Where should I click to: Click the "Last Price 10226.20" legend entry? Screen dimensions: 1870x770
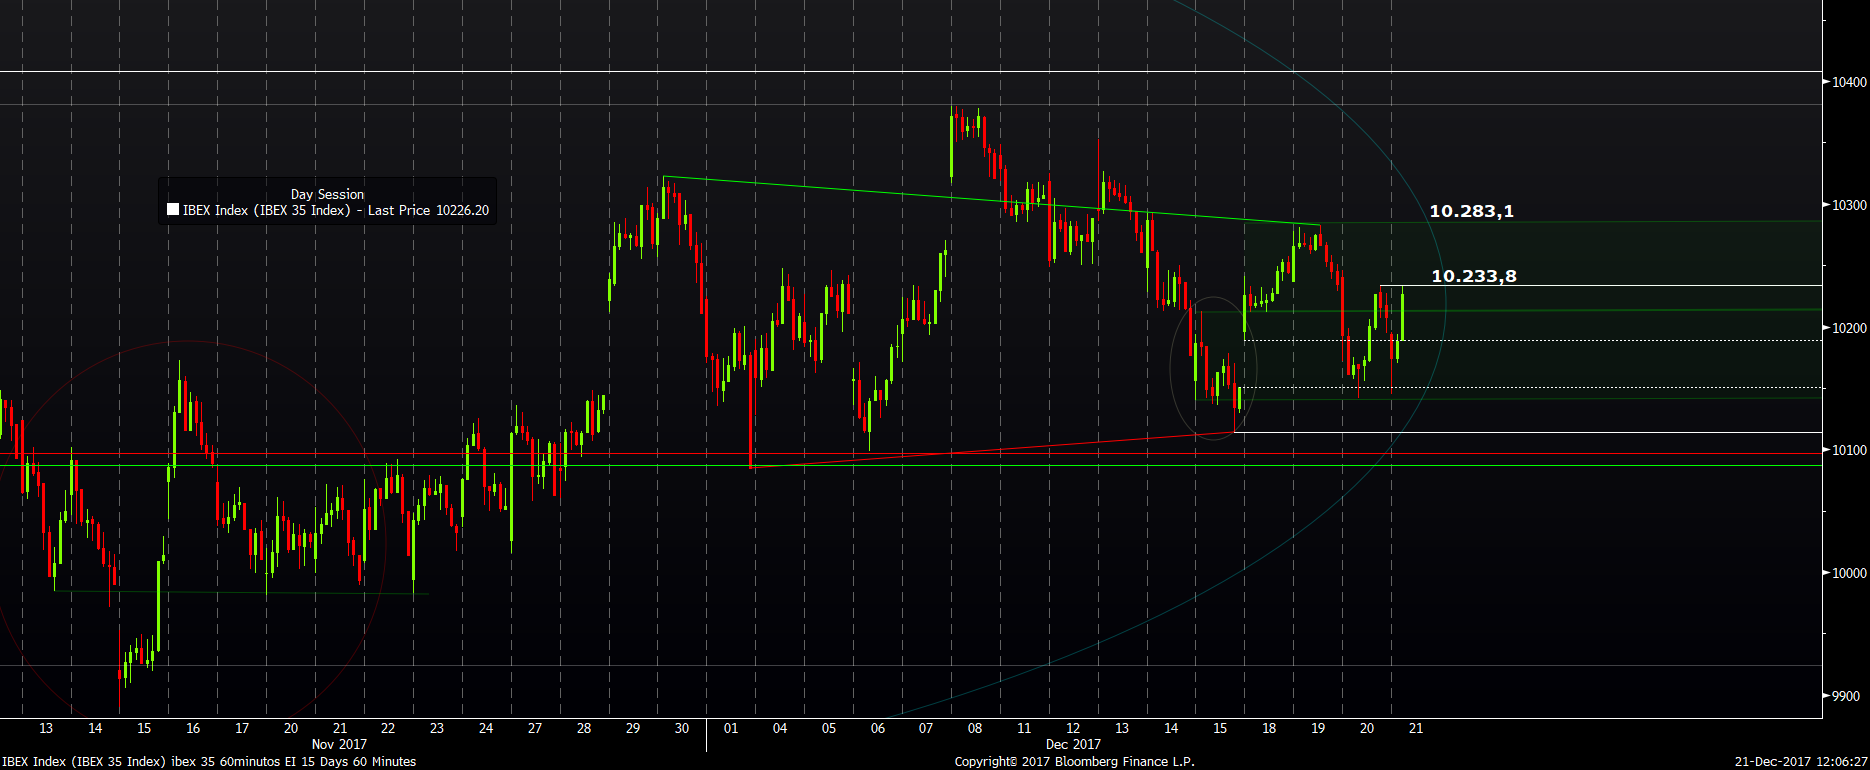[x=428, y=210]
